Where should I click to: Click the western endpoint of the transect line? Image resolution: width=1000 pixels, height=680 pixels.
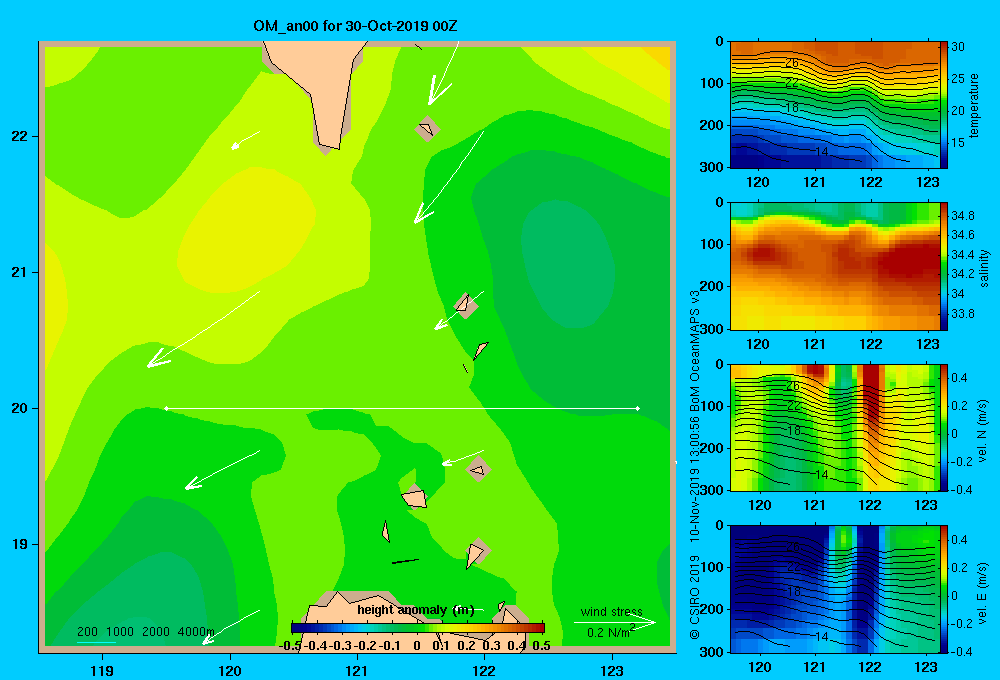166,408
